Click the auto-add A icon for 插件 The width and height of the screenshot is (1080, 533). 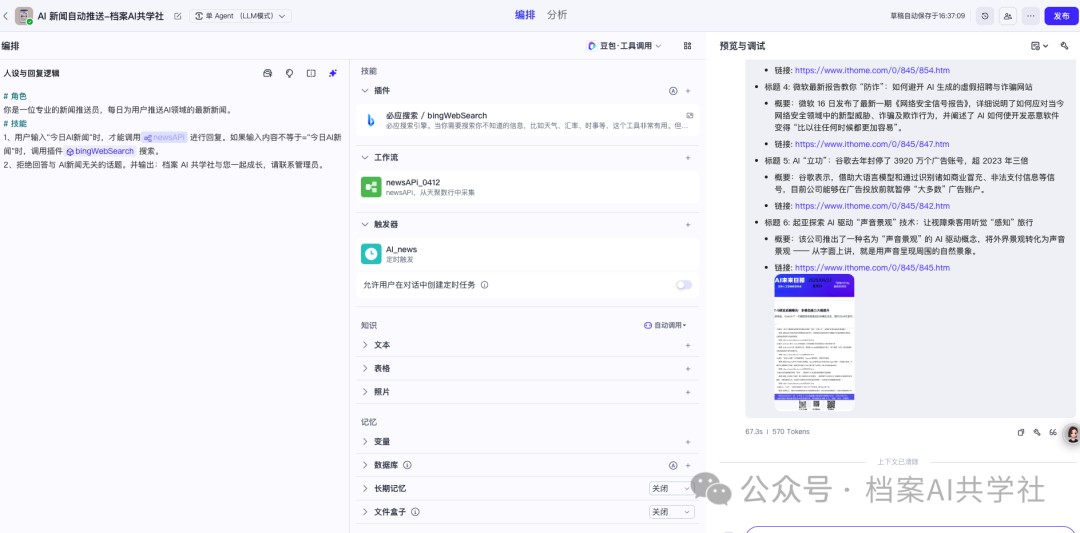673,91
